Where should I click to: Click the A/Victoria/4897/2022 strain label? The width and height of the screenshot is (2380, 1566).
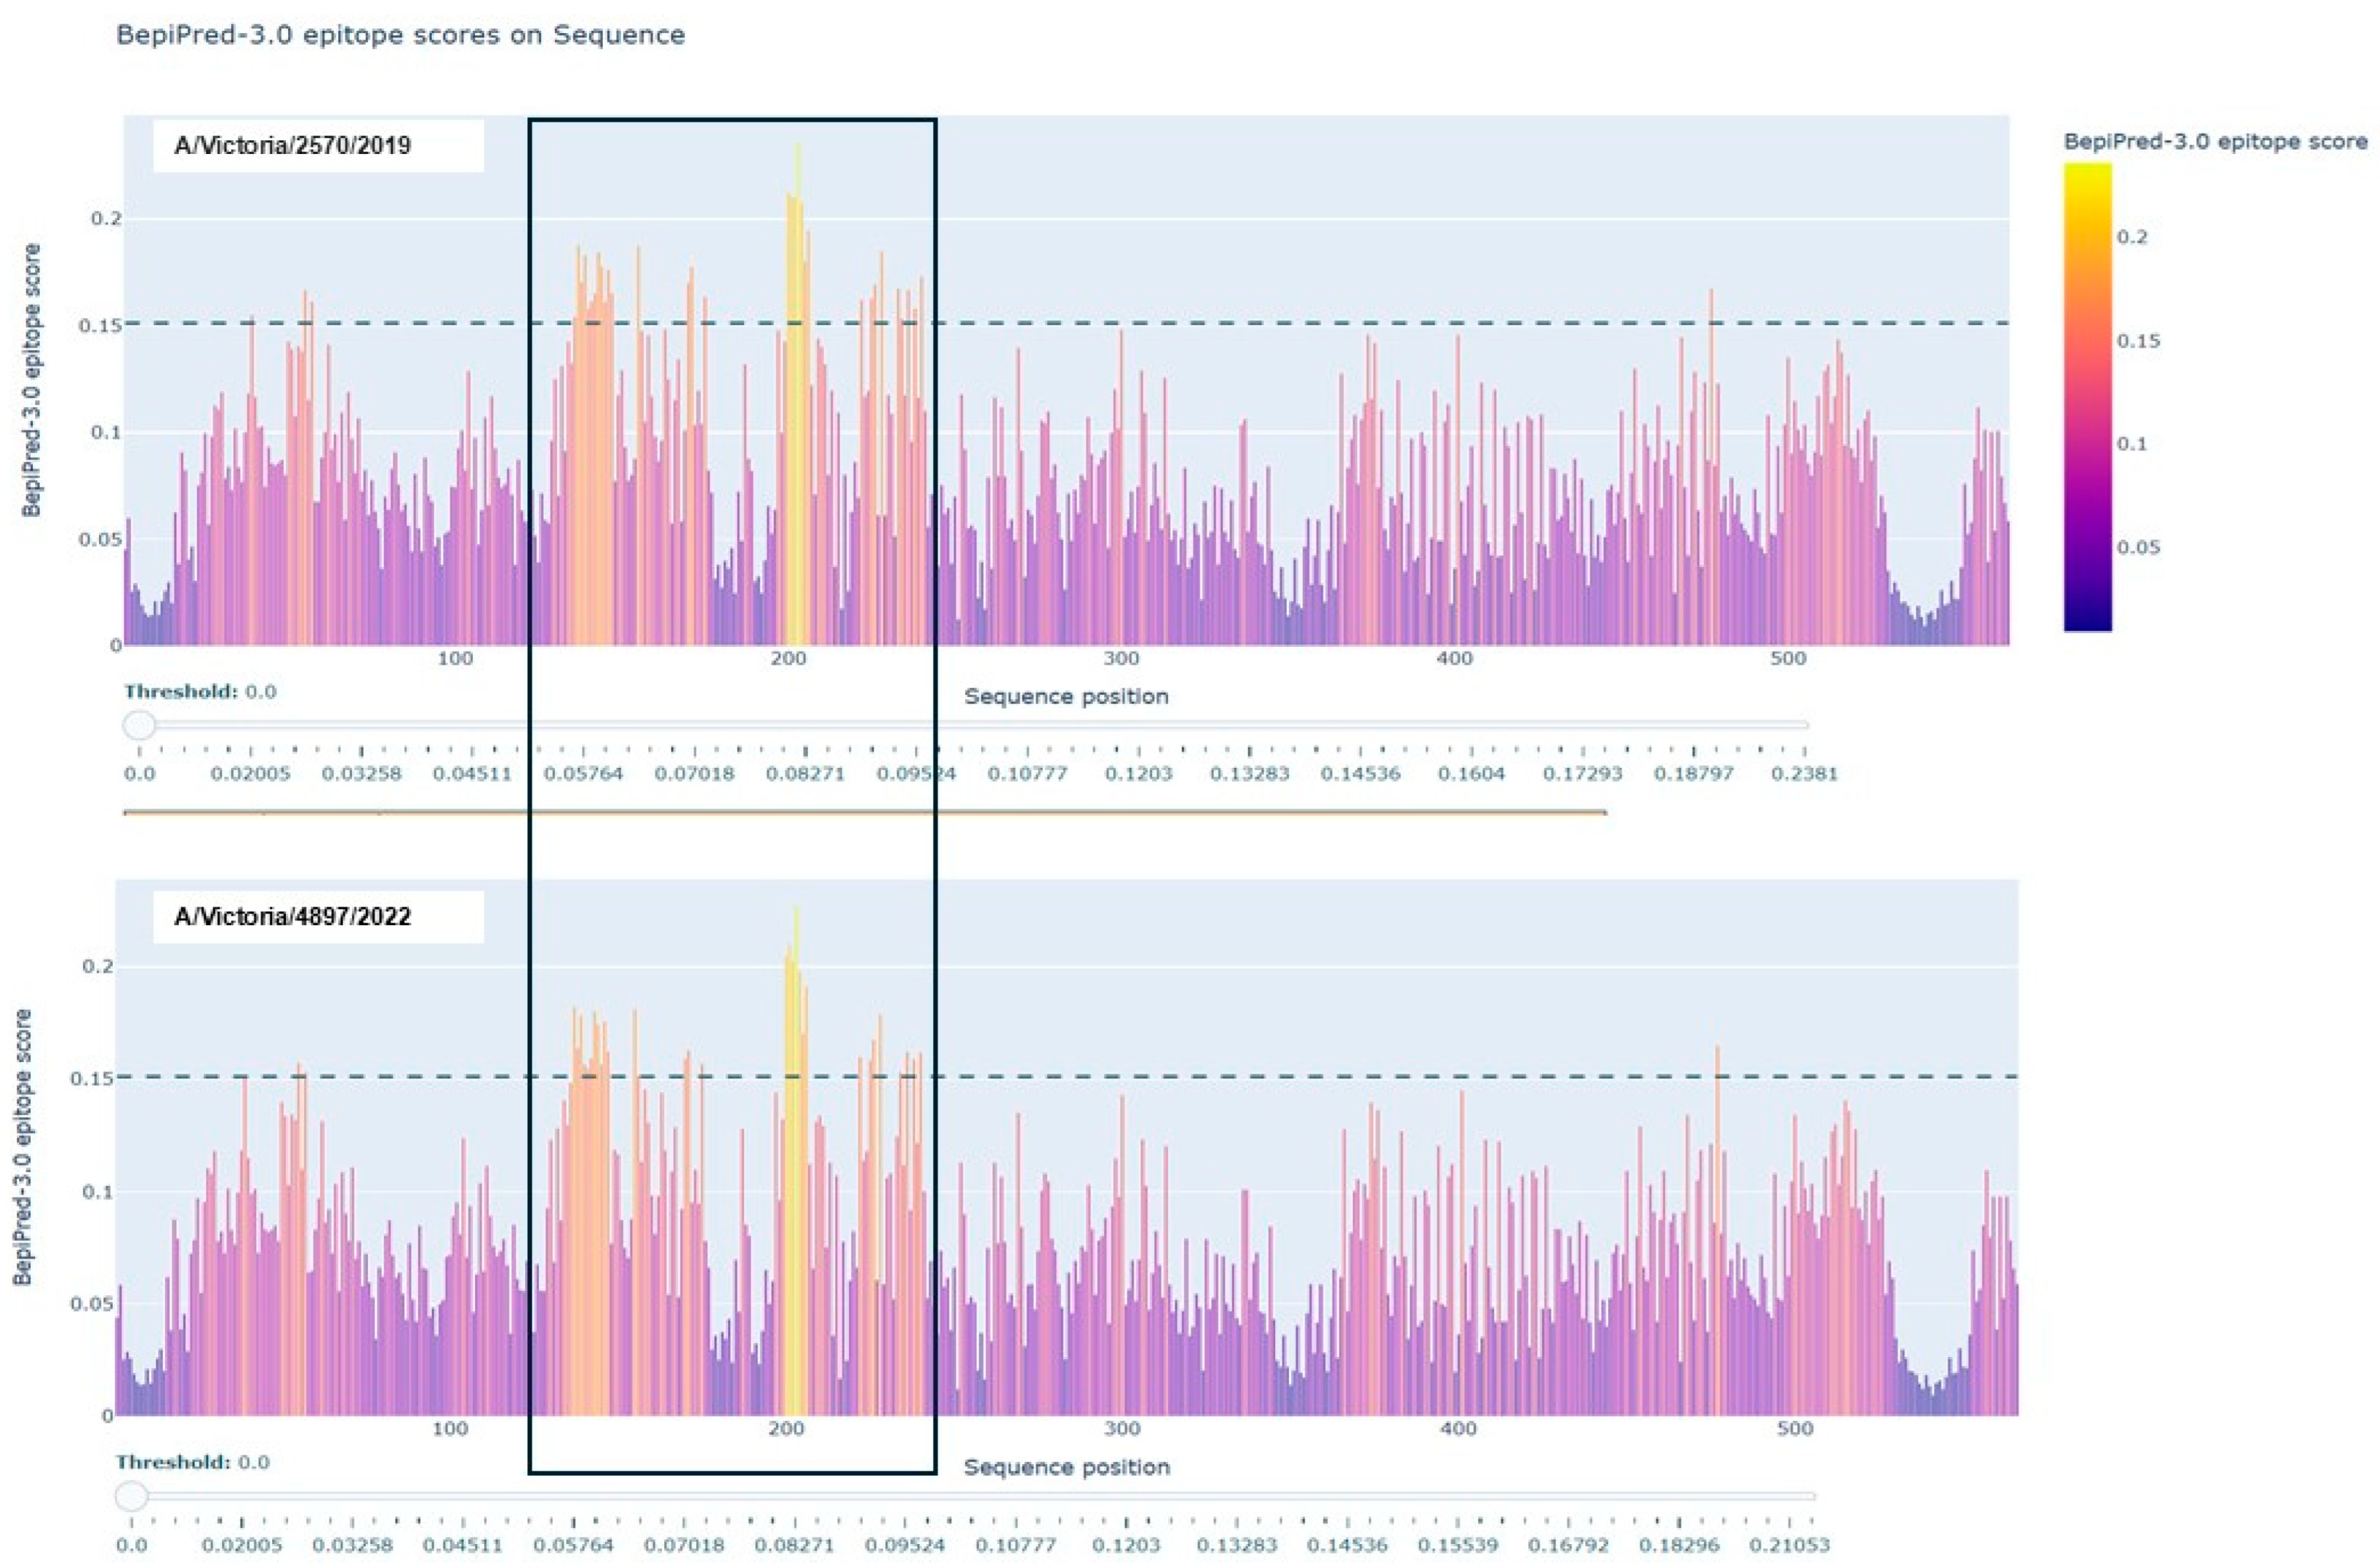click(x=292, y=917)
